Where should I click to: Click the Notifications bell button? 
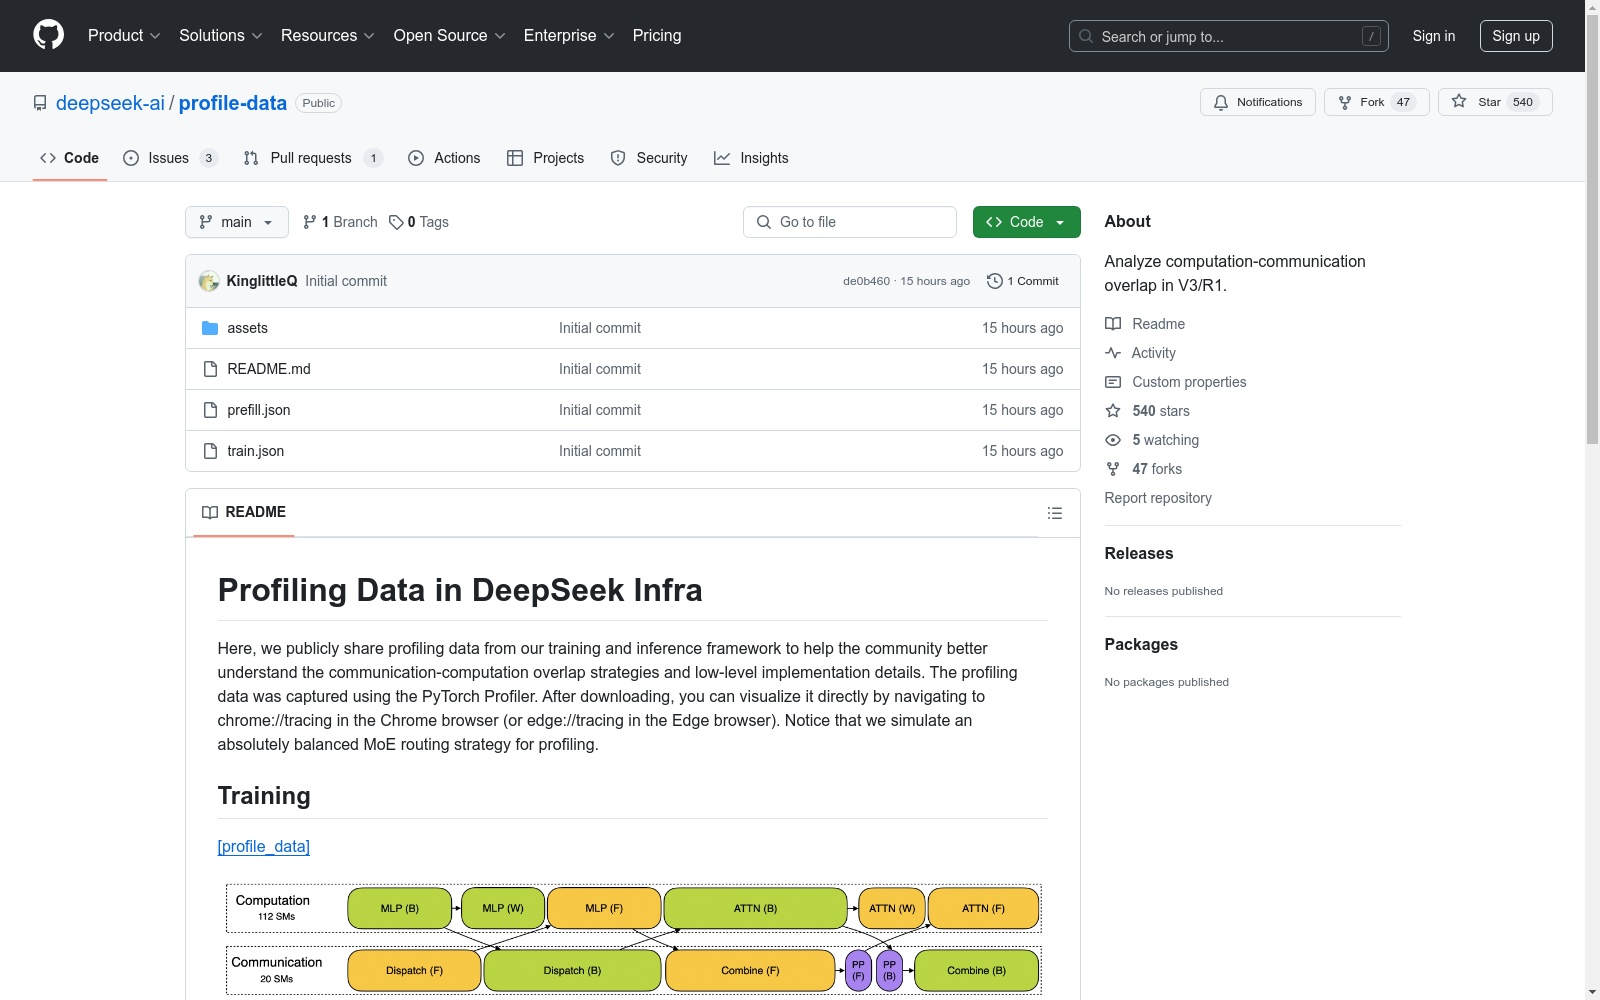pyautogui.click(x=1257, y=102)
